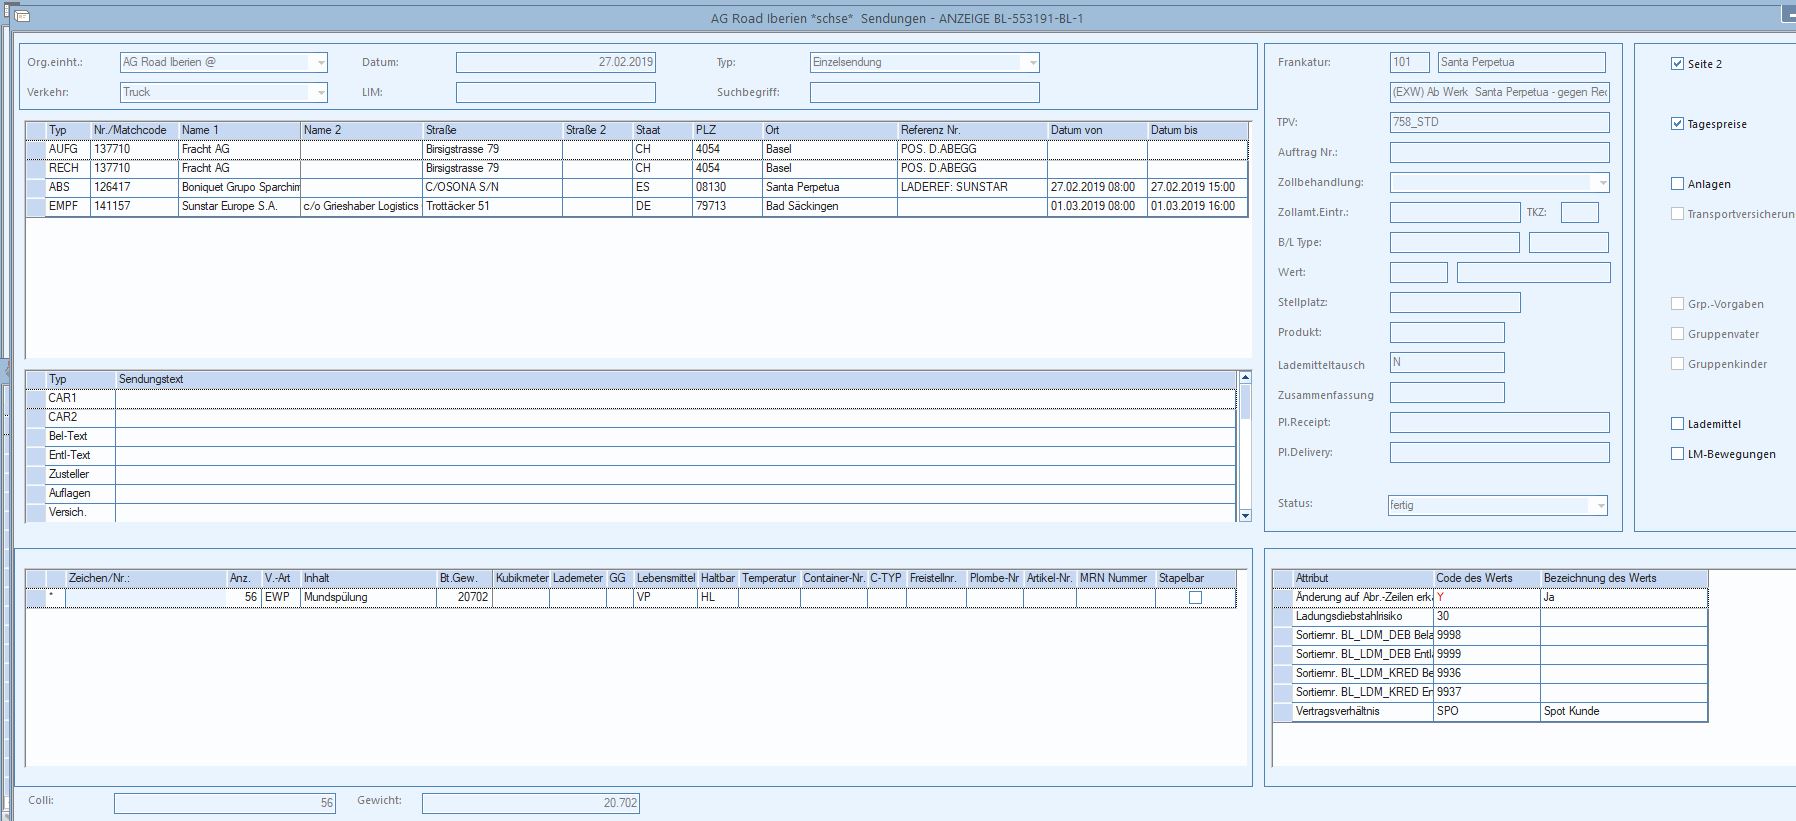Expand the Zollbehandlung dropdown

tap(1602, 183)
